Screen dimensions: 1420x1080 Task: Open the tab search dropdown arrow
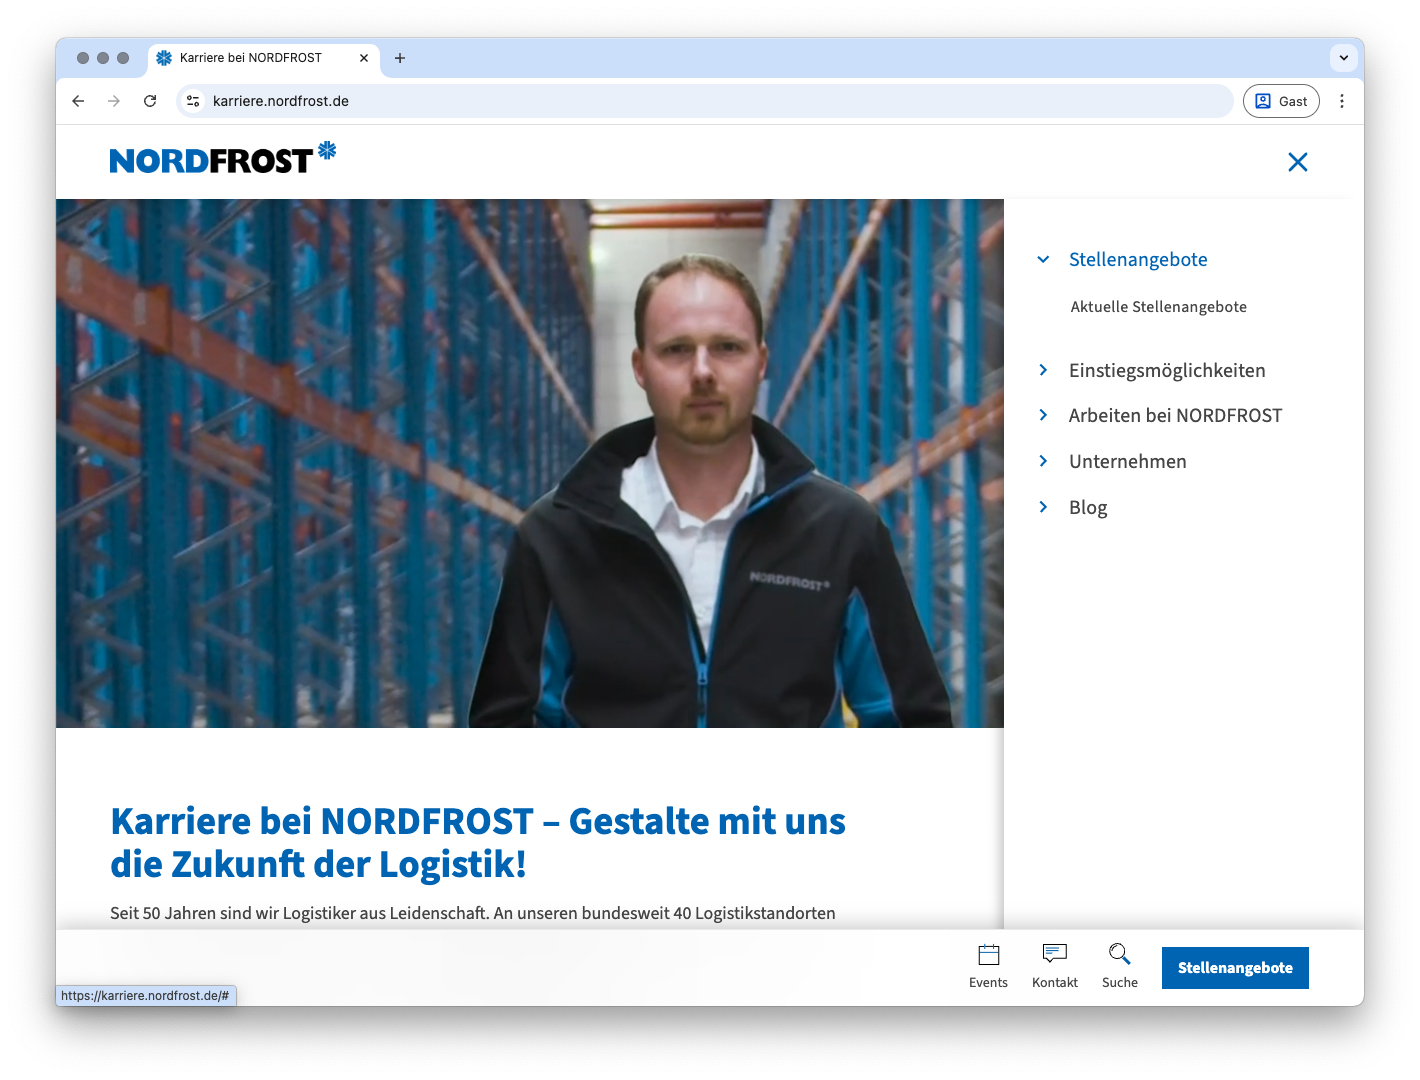[1344, 58]
